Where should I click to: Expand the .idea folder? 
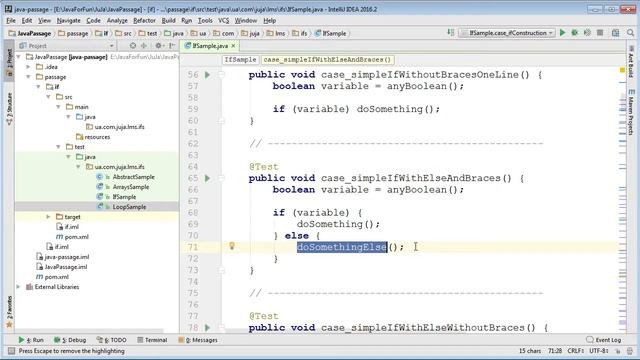coord(29,67)
